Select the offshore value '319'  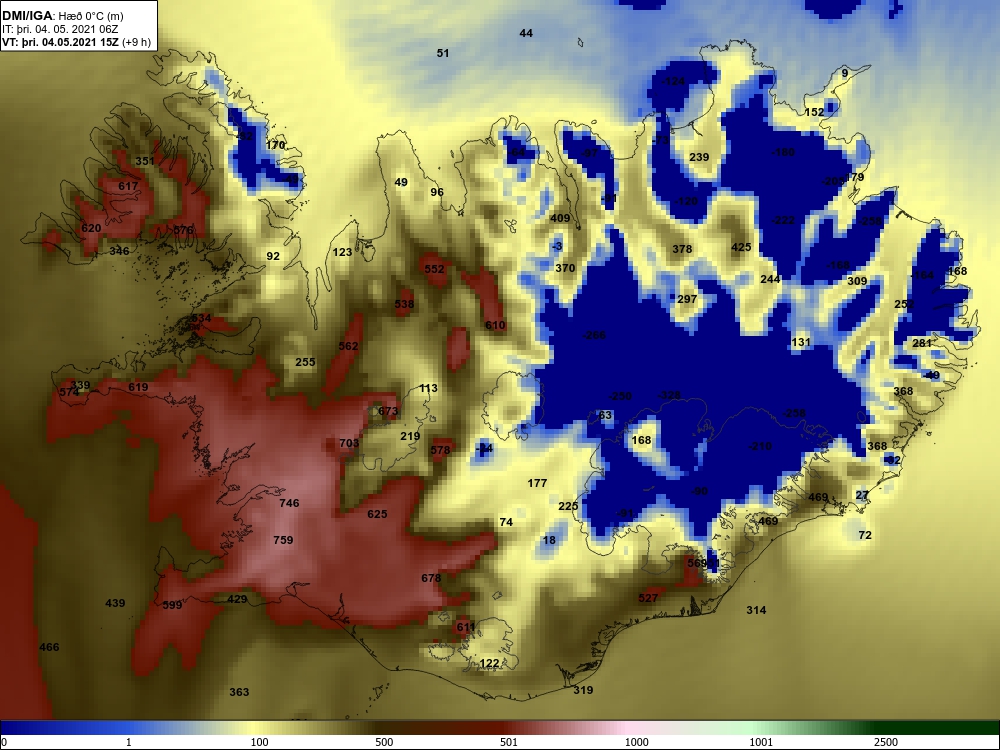[x=583, y=690]
